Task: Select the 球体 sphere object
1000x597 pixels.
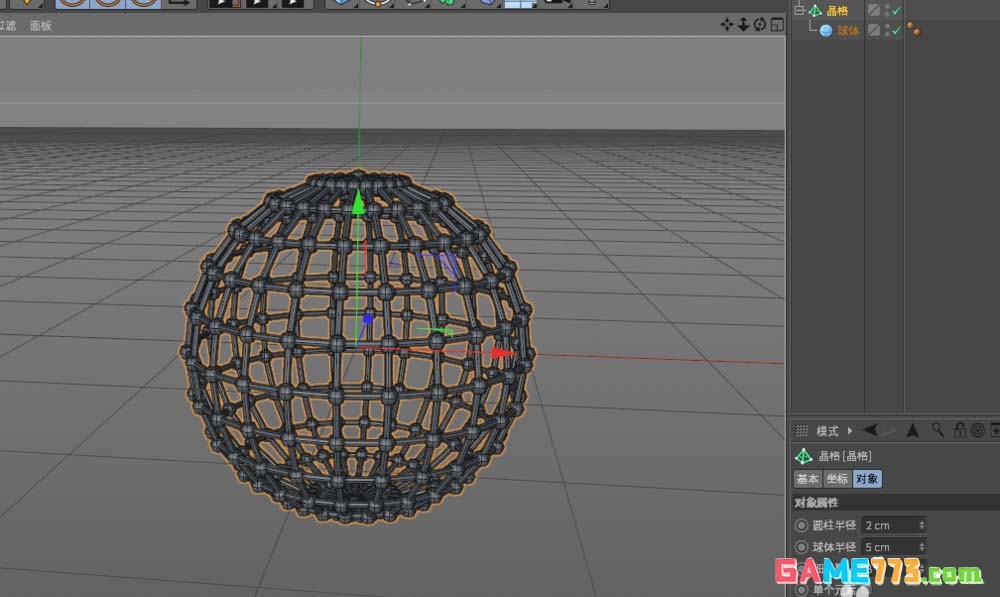Action: [x=848, y=31]
